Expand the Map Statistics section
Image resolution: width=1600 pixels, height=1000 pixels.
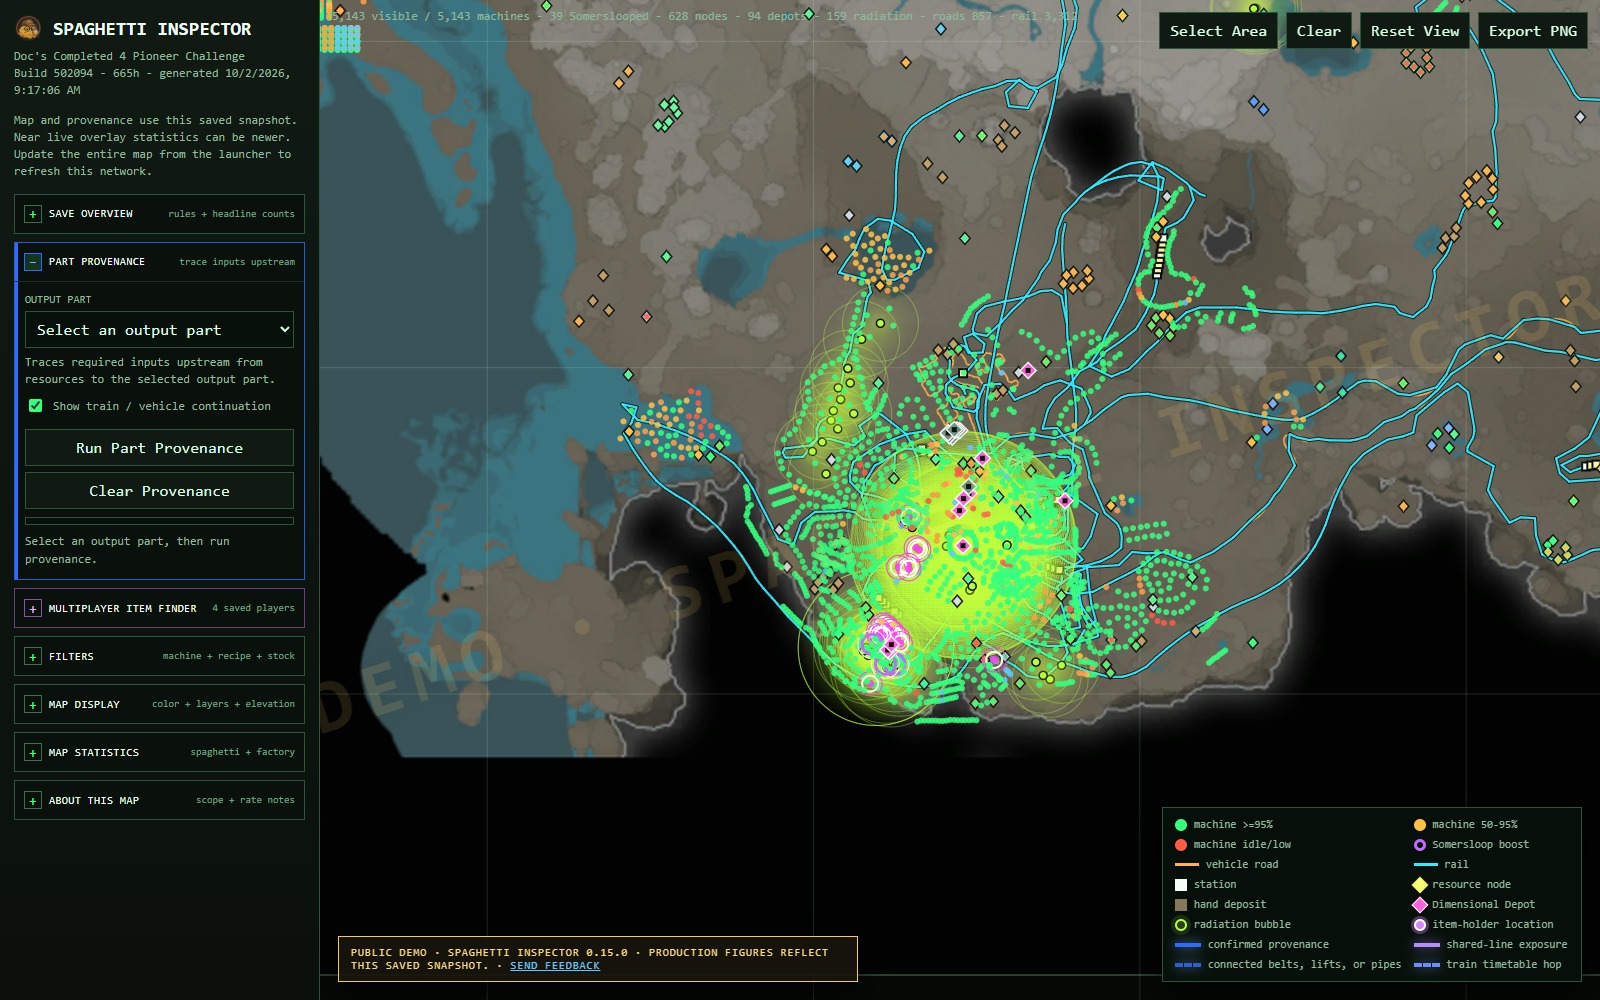[x=159, y=752]
